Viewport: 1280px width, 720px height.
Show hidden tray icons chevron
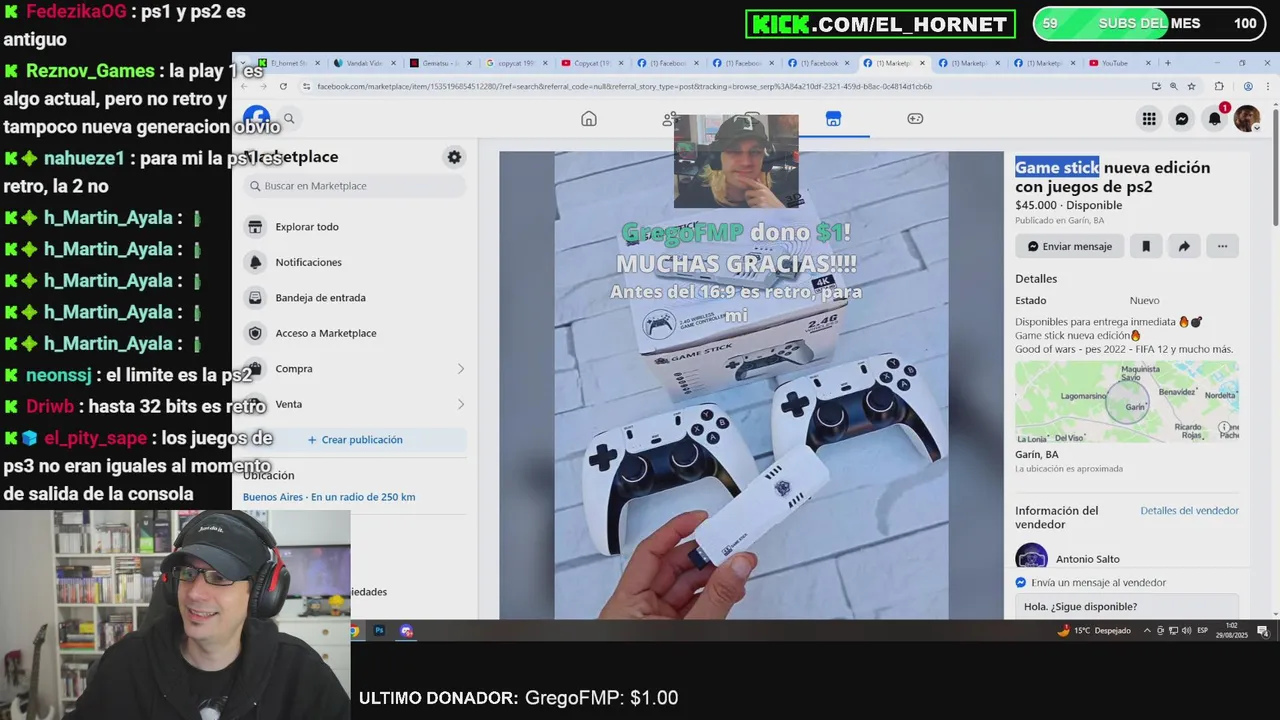(1147, 631)
